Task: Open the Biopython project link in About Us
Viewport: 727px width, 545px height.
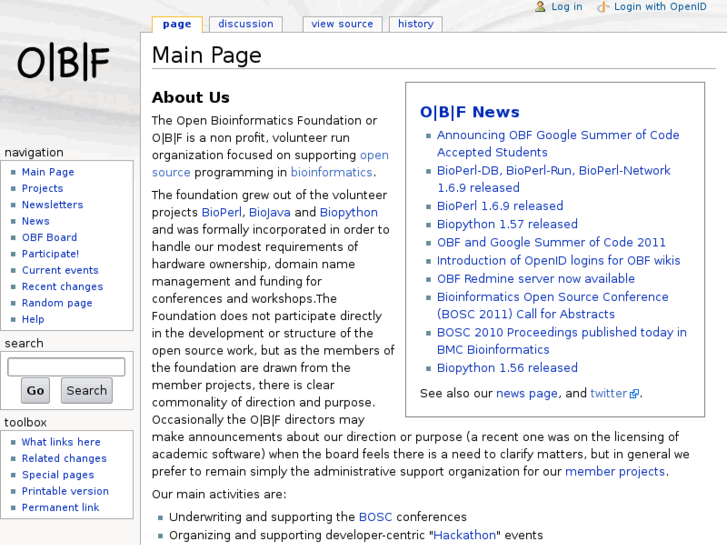Action: (x=349, y=212)
